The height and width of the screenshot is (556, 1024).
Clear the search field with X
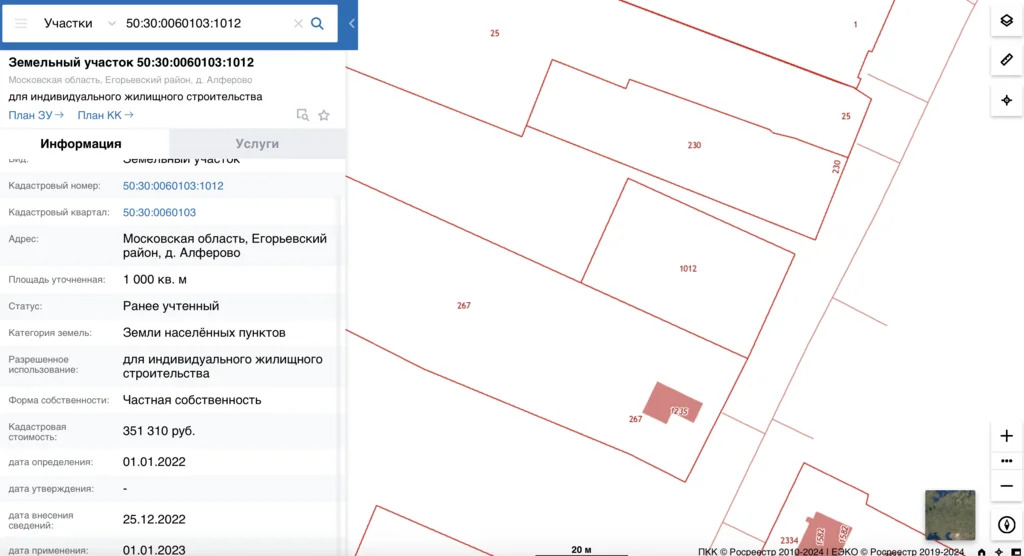pyautogui.click(x=298, y=24)
